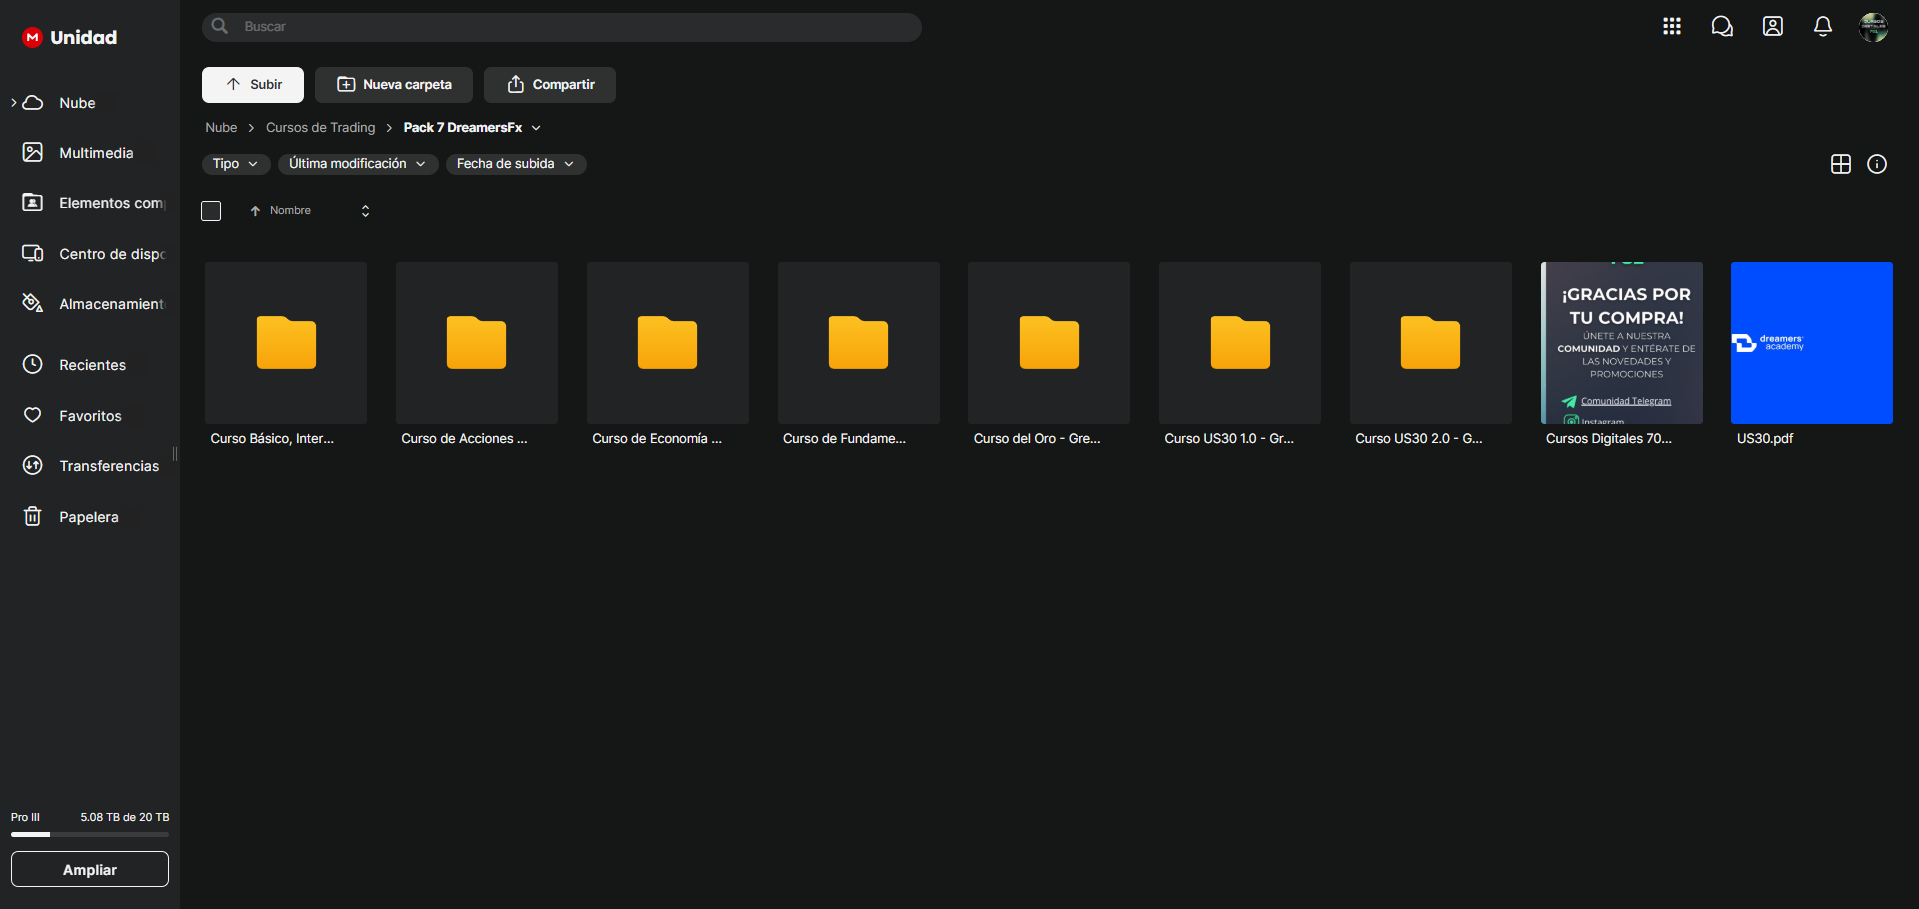Open the Tipo filter dropdown
Screen dimensions: 1919x909
(x=235, y=164)
